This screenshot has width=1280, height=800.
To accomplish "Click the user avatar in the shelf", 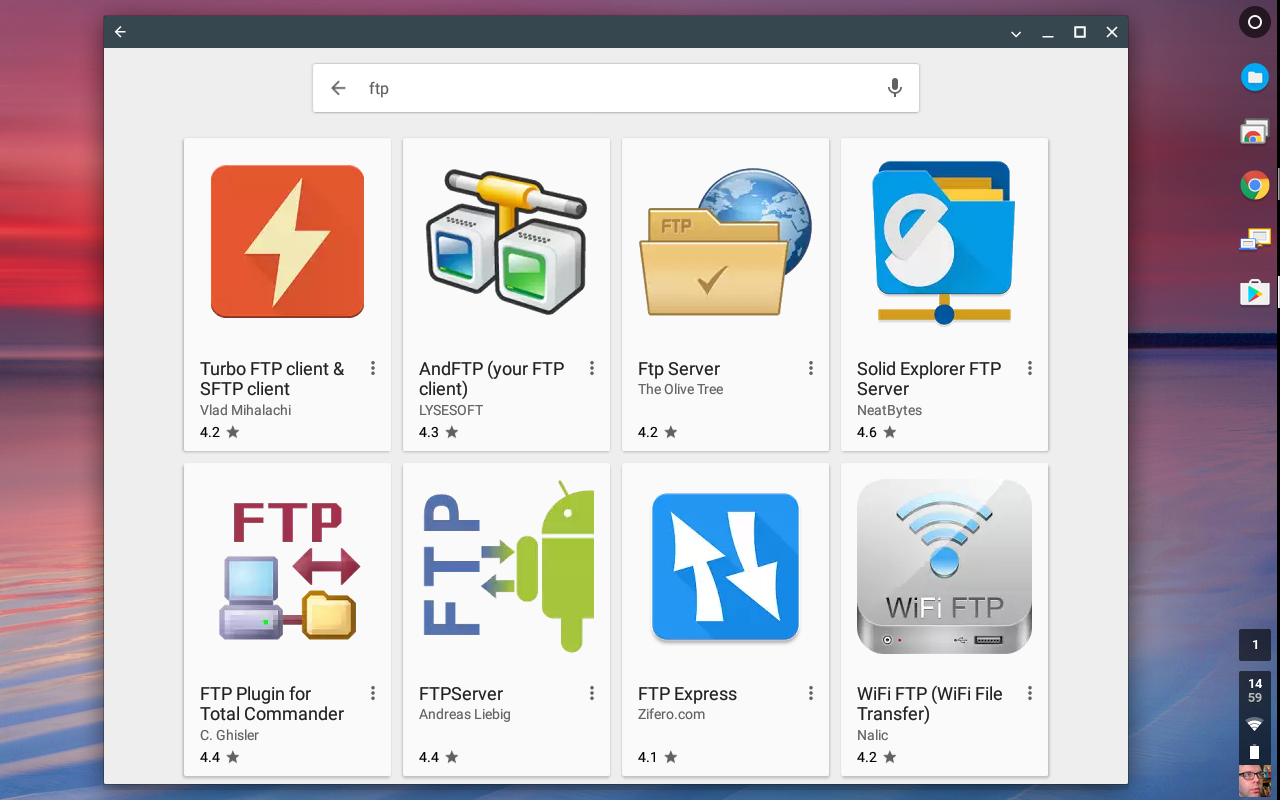I will pos(1255,781).
